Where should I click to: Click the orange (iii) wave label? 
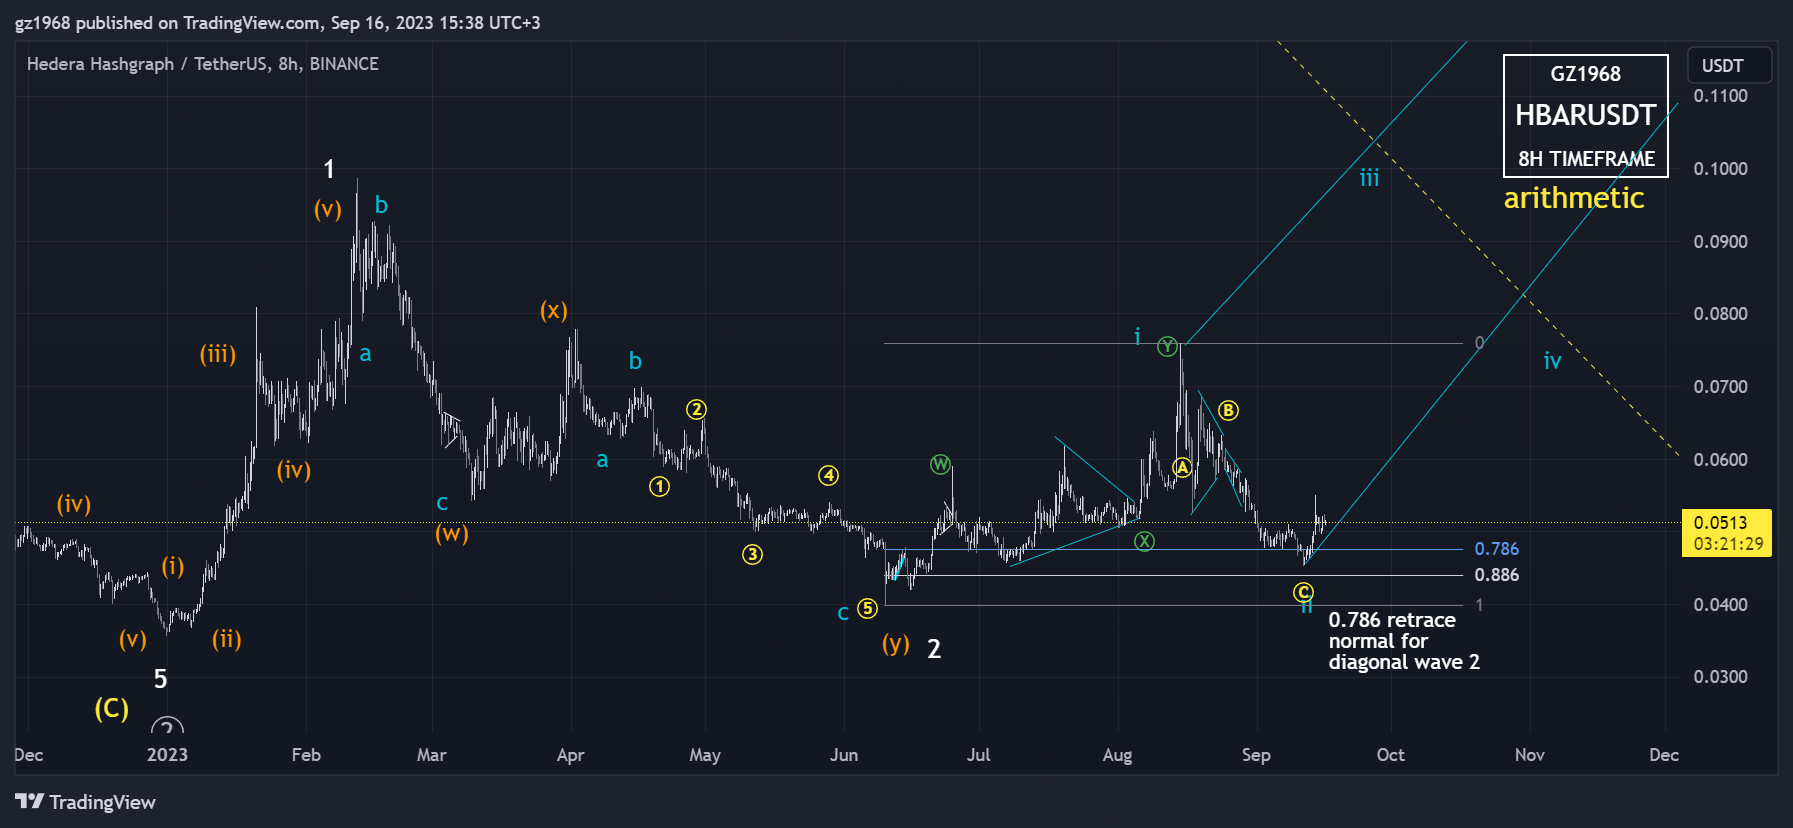point(218,354)
